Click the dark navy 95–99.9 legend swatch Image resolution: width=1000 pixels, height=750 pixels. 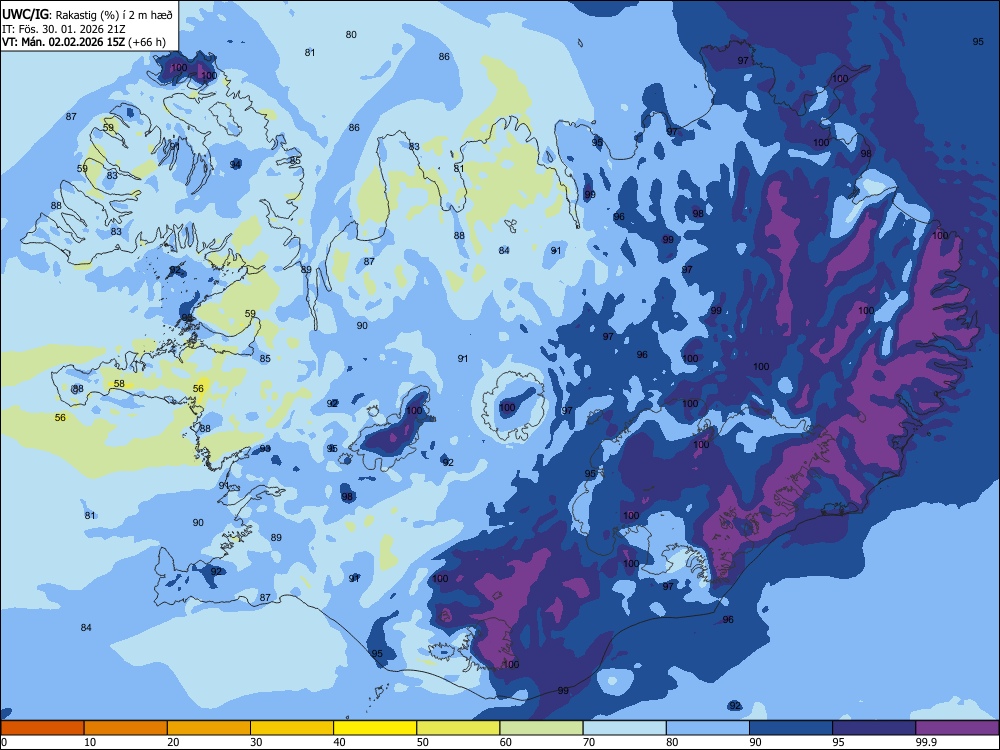(x=874, y=728)
